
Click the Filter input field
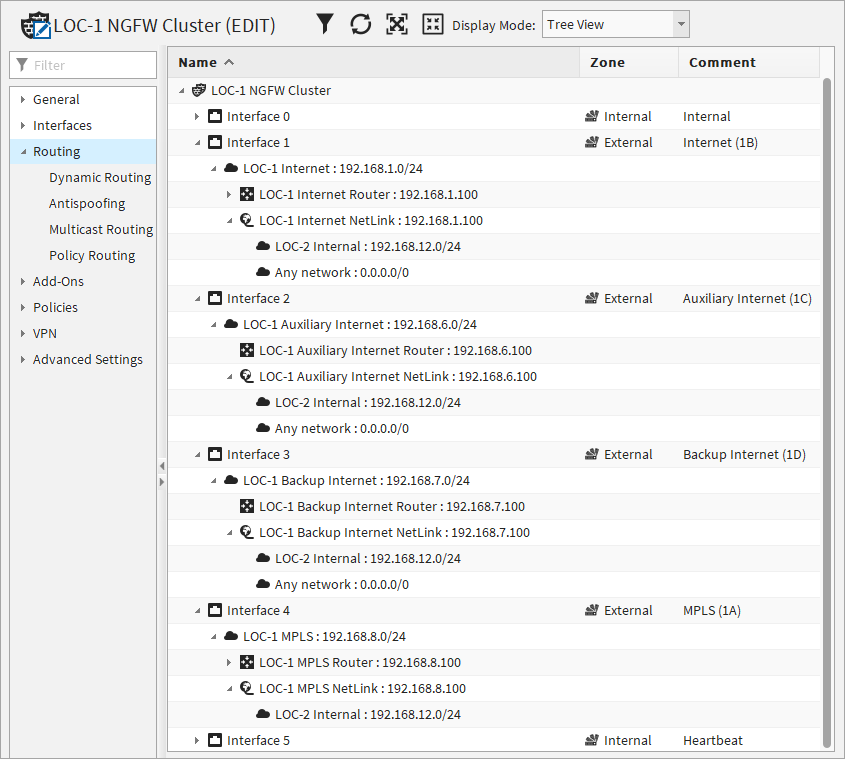coord(83,65)
